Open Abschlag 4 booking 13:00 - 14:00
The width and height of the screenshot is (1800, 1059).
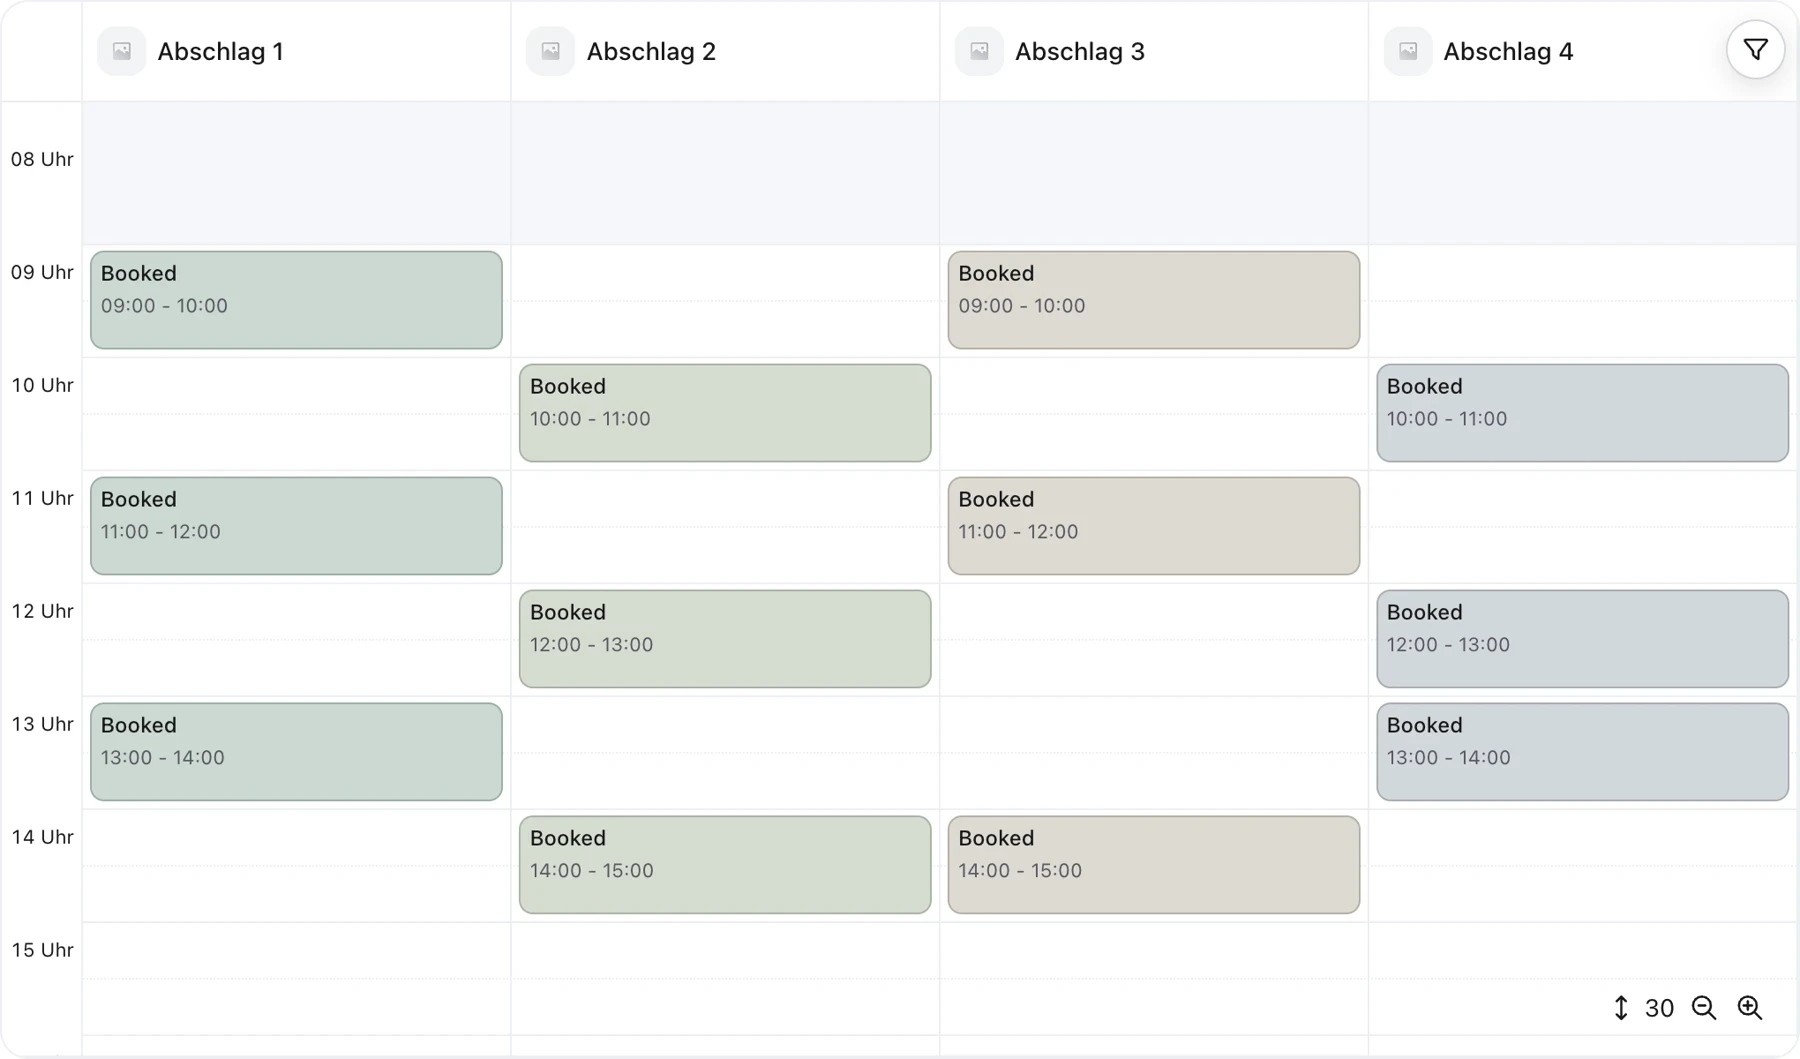pyautogui.click(x=1583, y=752)
